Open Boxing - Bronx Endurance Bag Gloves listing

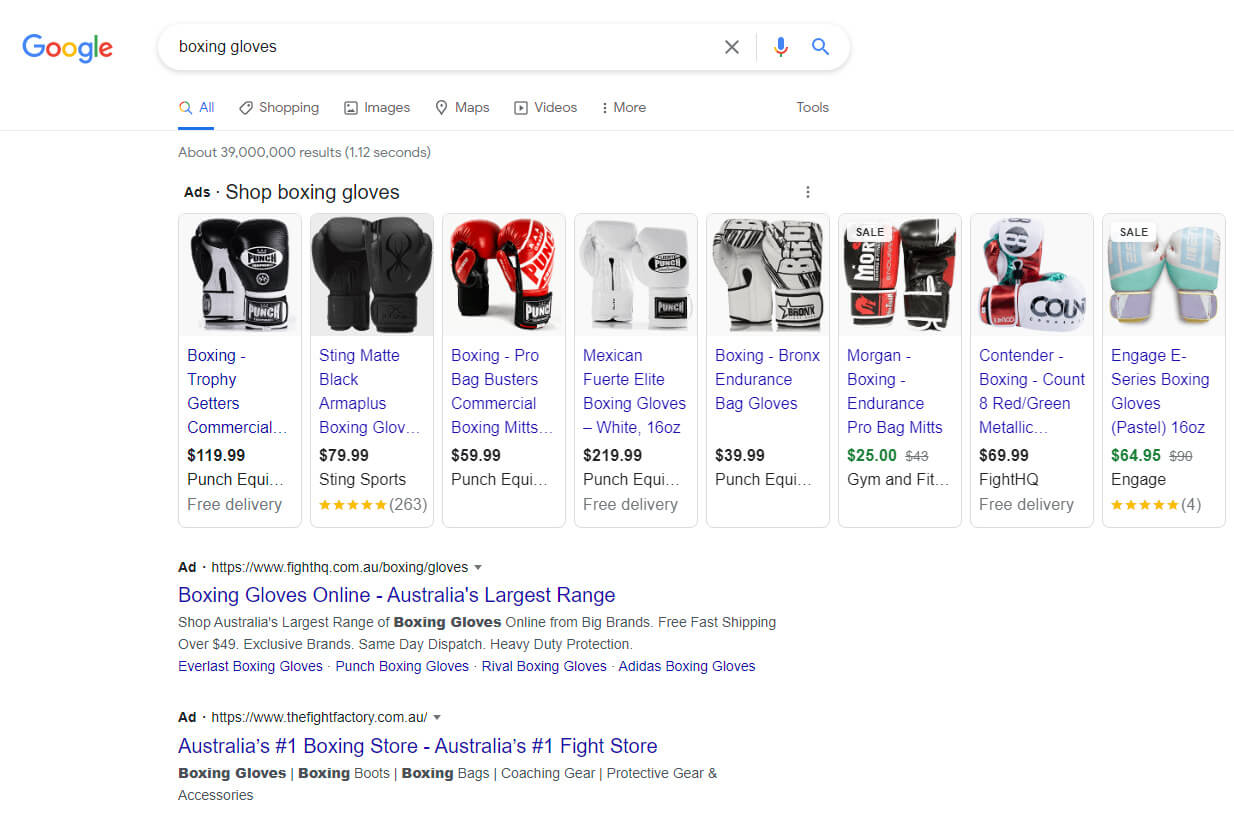pos(767,379)
